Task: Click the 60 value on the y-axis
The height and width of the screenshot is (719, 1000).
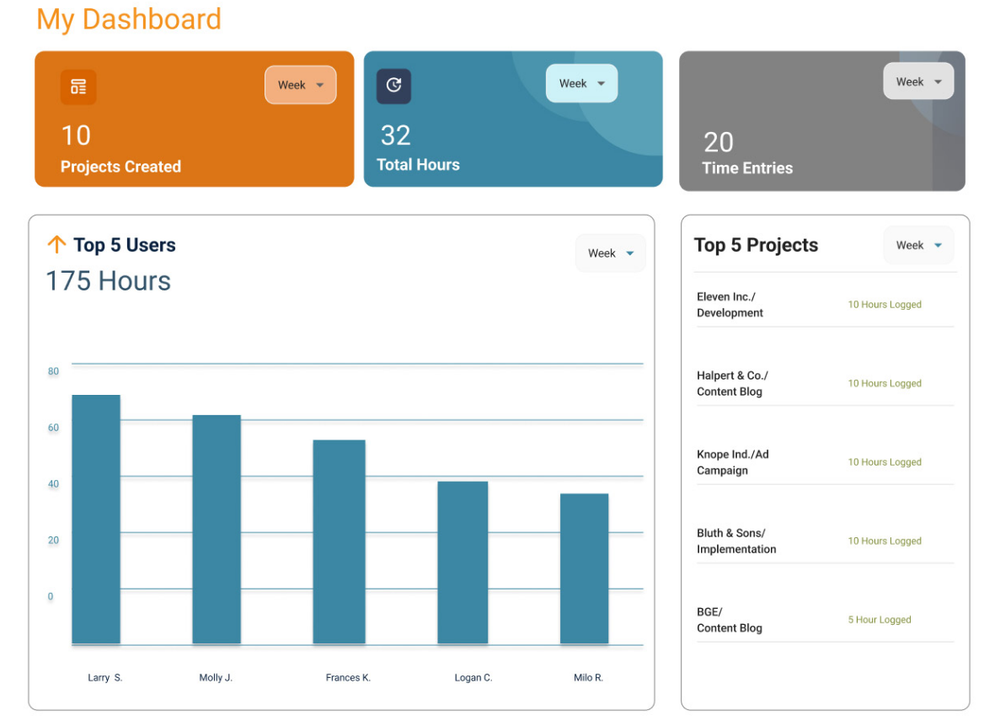Action: coord(54,427)
